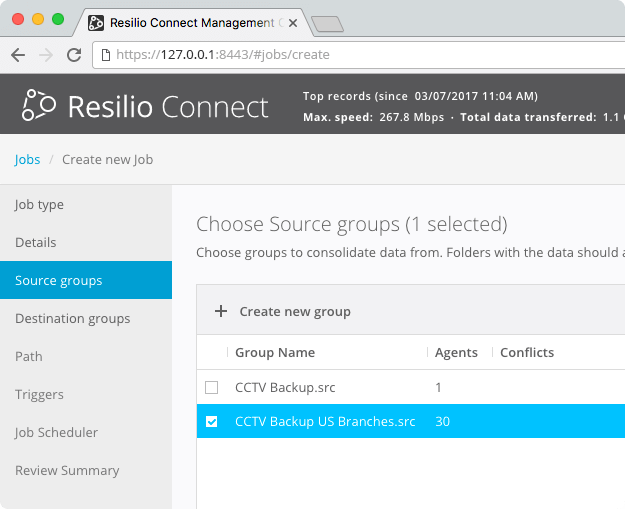The width and height of the screenshot is (625, 509).
Task: Click the browser forward arrow
Action: (46, 55)
